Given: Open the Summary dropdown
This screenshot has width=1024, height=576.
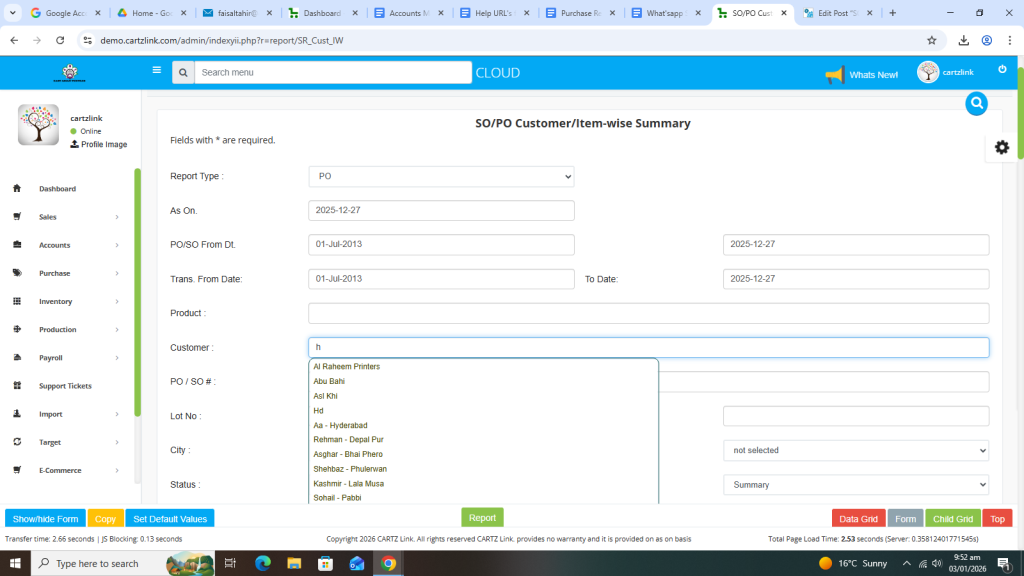Looking at the screenshot, I should [x=855, y=485].
